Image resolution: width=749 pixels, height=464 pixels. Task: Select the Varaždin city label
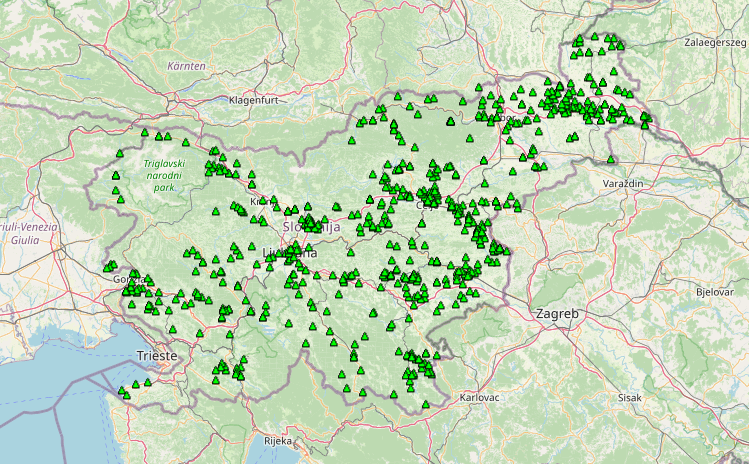[623, 183]
